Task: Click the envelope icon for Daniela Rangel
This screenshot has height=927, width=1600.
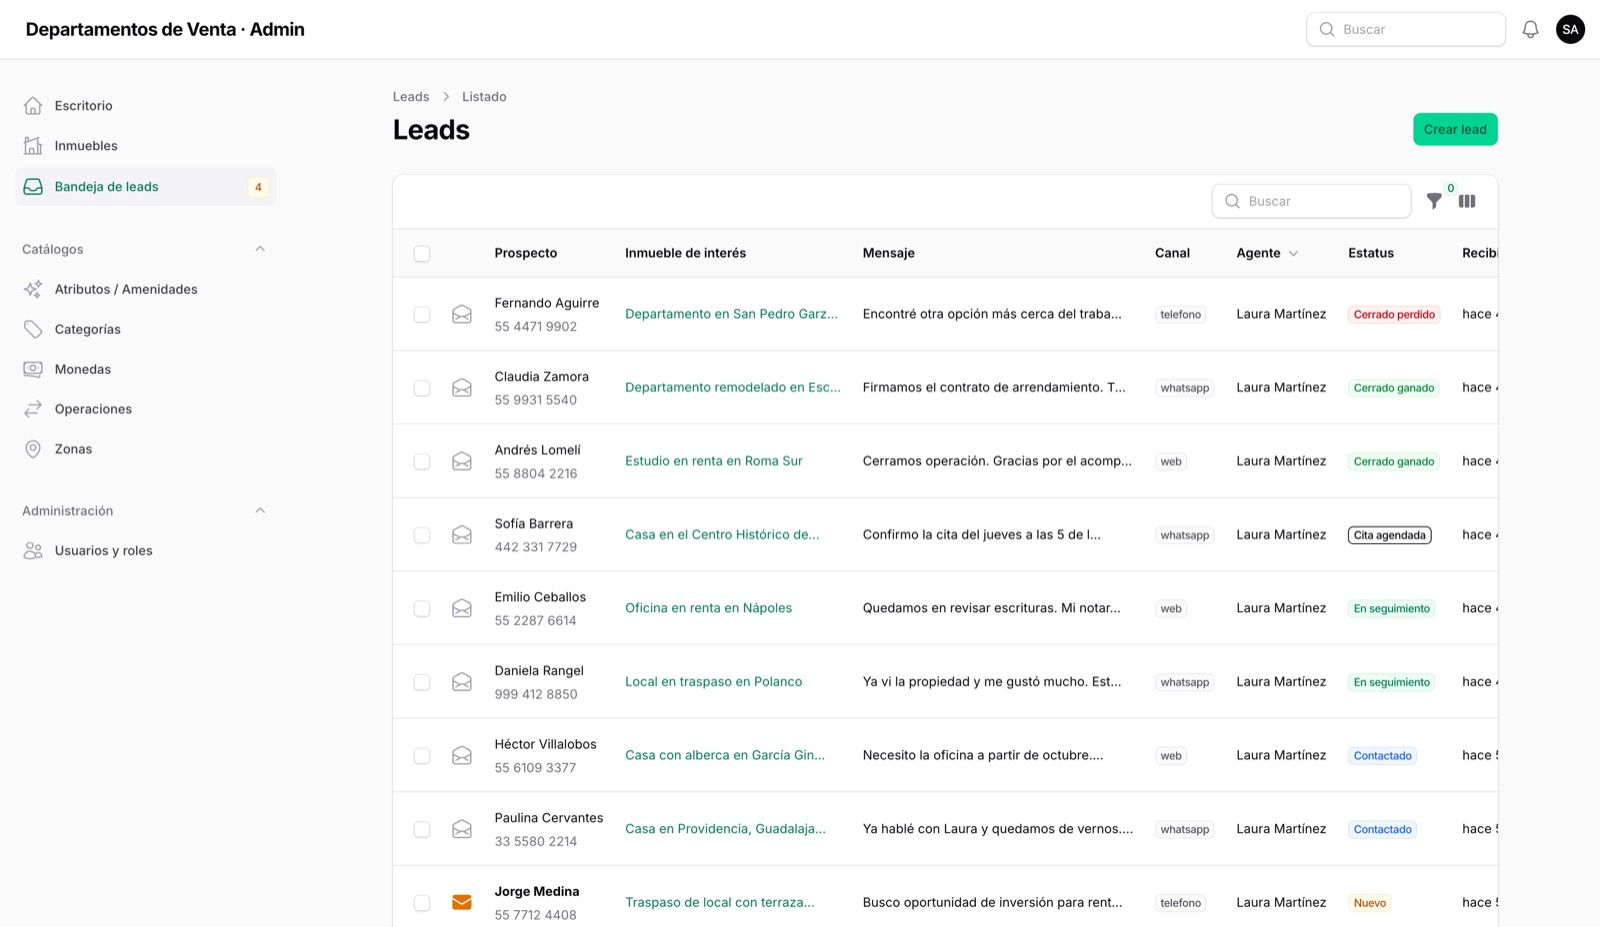Action: coord(462,682)
